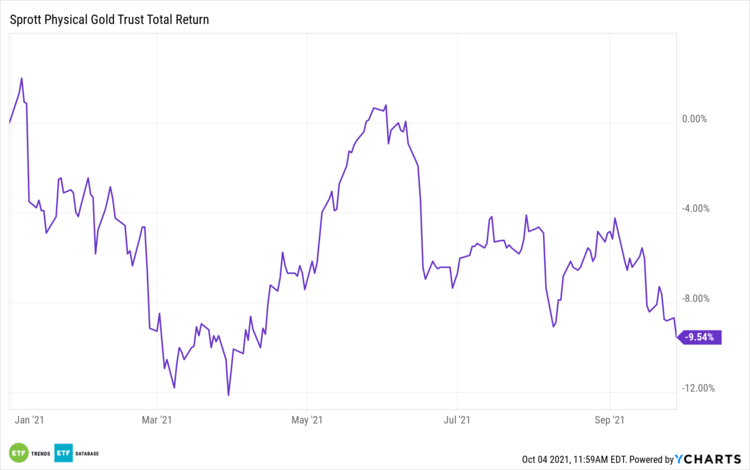Image resolution: width=750 pixels, height=470 pixels.
Task: Click the Jul '21 axis label
Action: click(457, 420)
